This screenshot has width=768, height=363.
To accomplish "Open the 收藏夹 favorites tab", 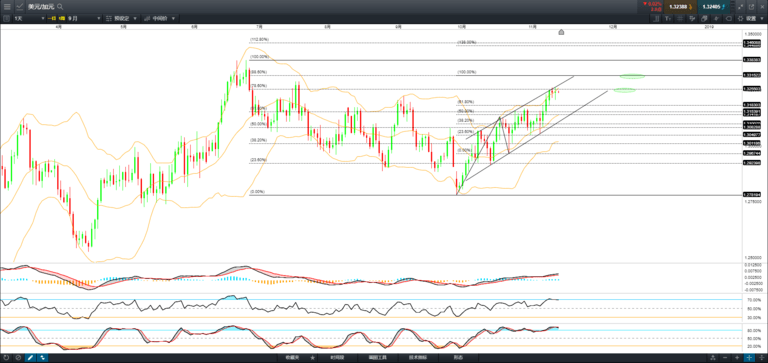I will (x=293, y=358).
